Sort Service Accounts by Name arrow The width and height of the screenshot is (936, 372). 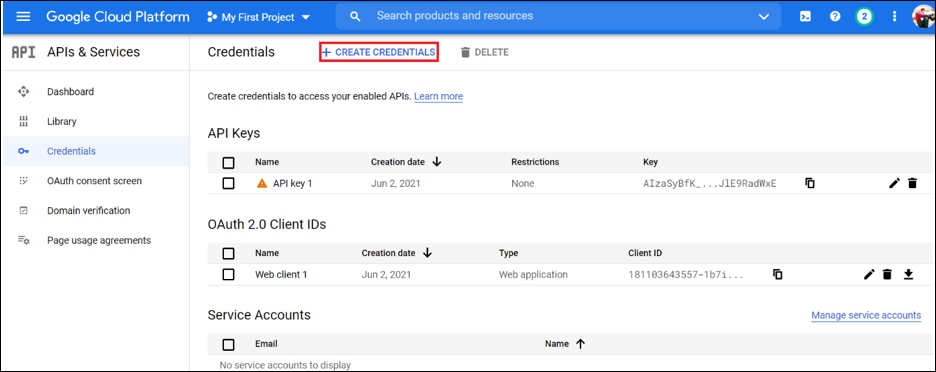[580, 343]
